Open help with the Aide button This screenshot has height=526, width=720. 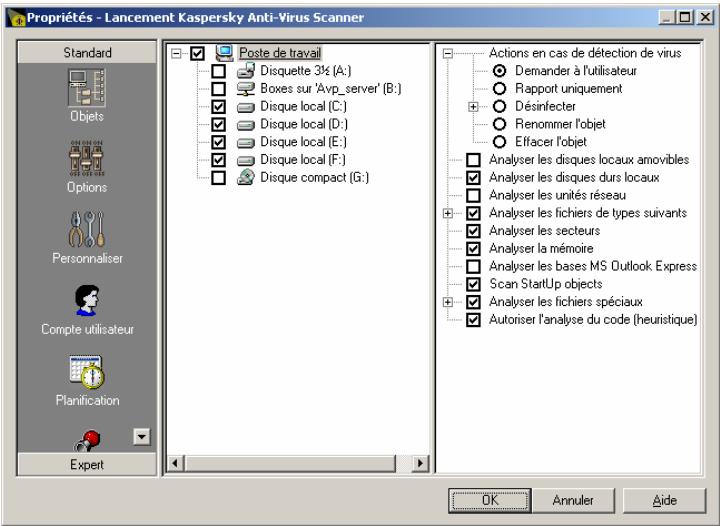[x=664, y=500]
